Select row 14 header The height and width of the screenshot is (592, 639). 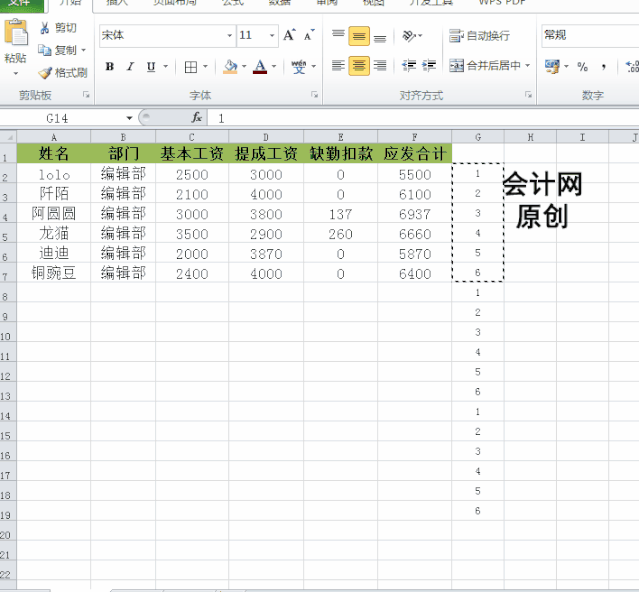(8, 412)
